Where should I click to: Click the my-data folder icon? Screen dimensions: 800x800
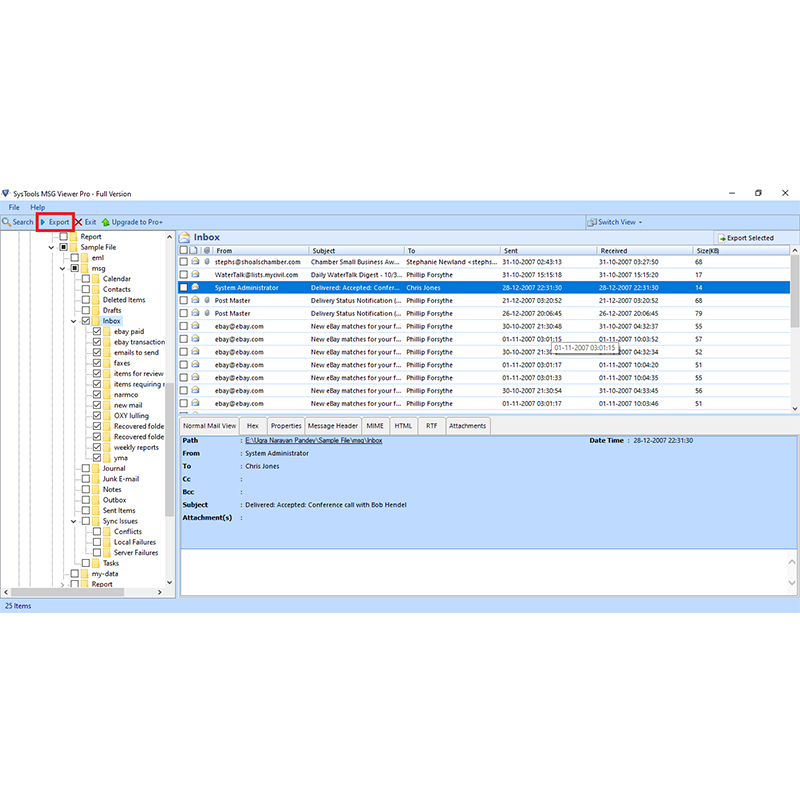(x=85, y=573)
